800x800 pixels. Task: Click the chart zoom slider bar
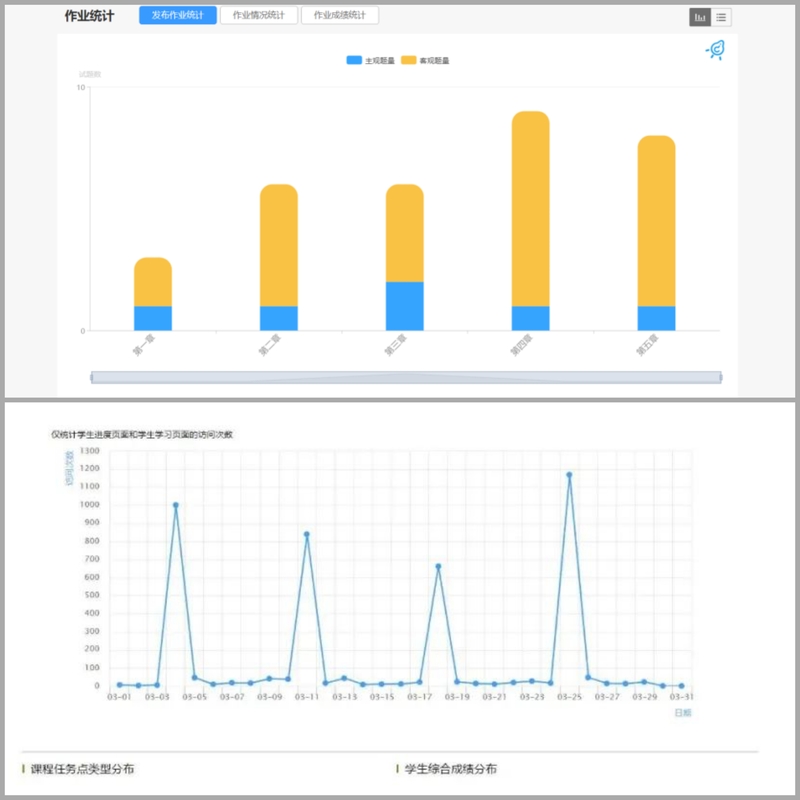point(406,377)
